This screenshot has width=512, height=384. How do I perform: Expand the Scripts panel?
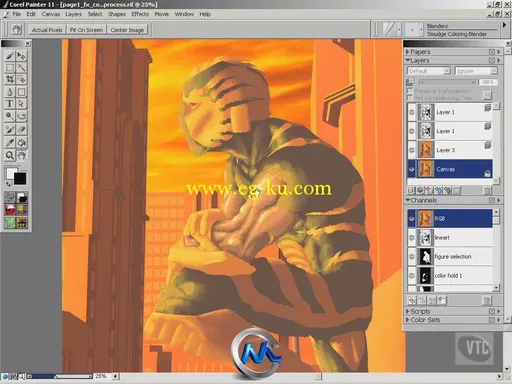click(x=407, y=311)
